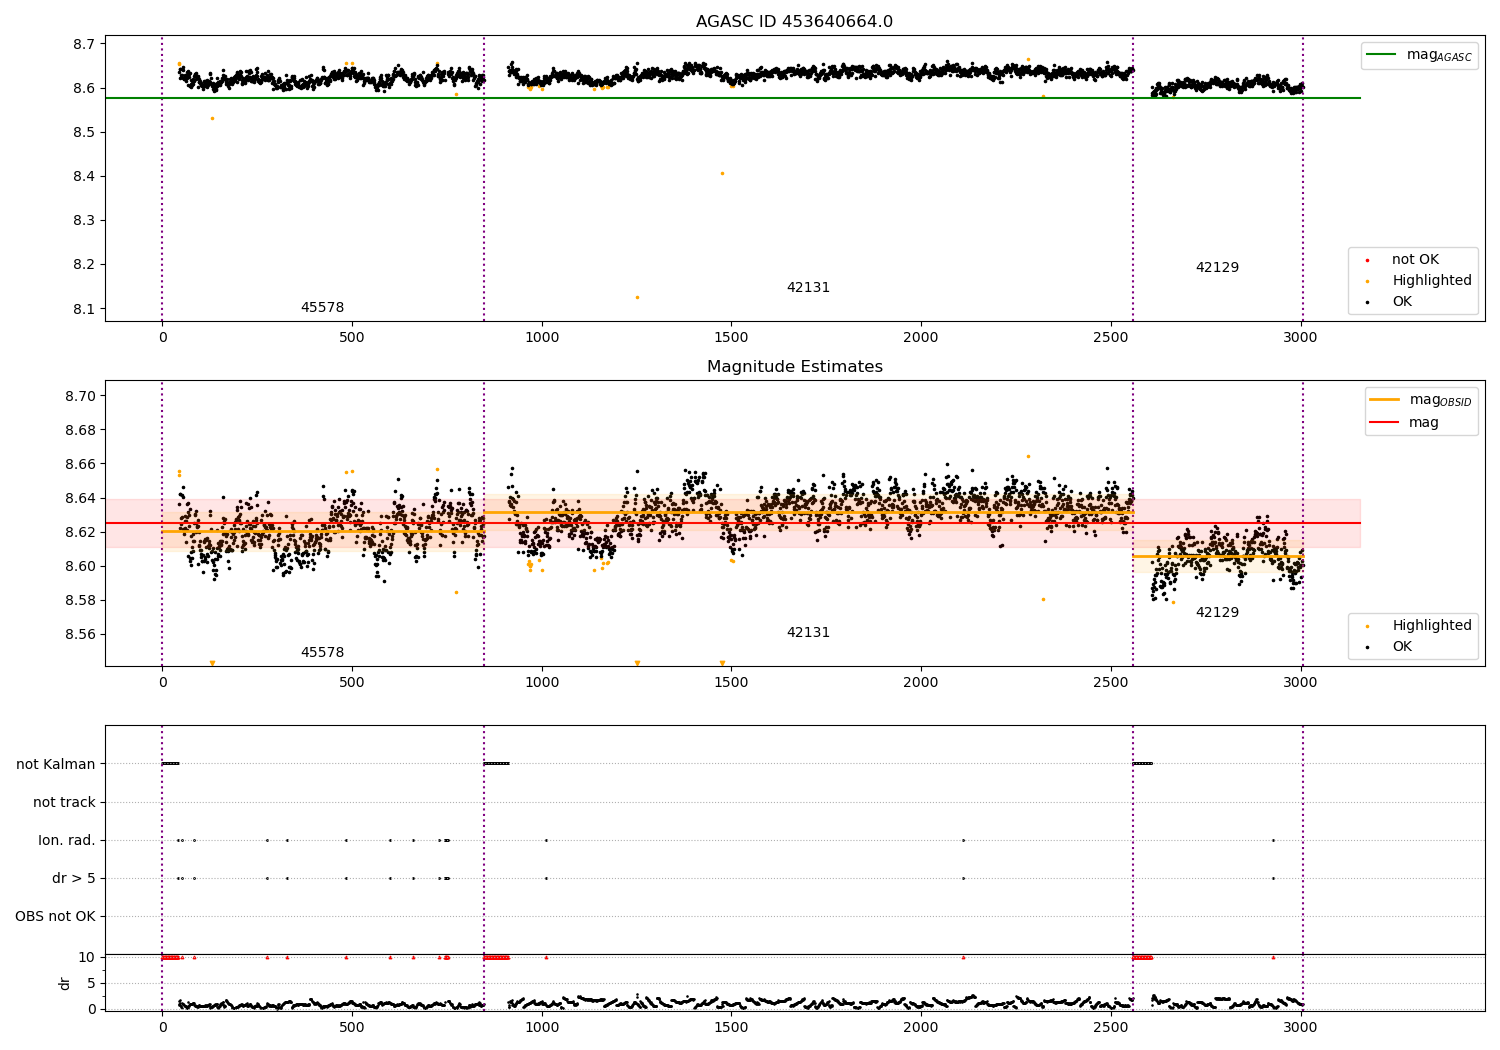Click the Highlighted marker in middle plot legend
1500x1050 pixels.
coord(1367,627)
